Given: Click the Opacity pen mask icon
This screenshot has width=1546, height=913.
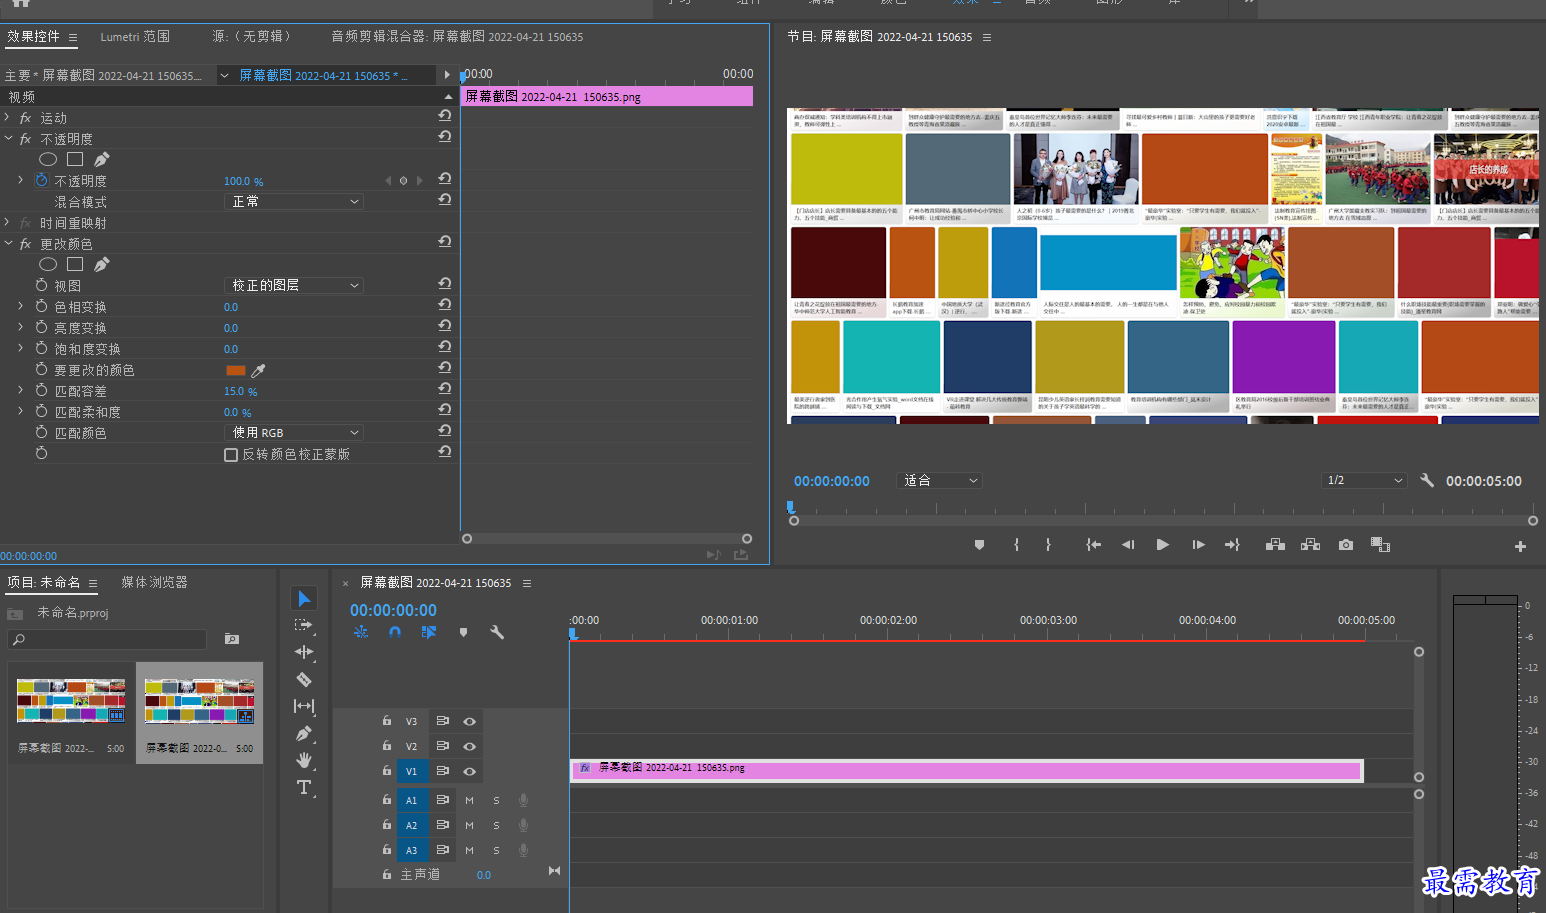Looking at the screenshot, I should point(101,159).
